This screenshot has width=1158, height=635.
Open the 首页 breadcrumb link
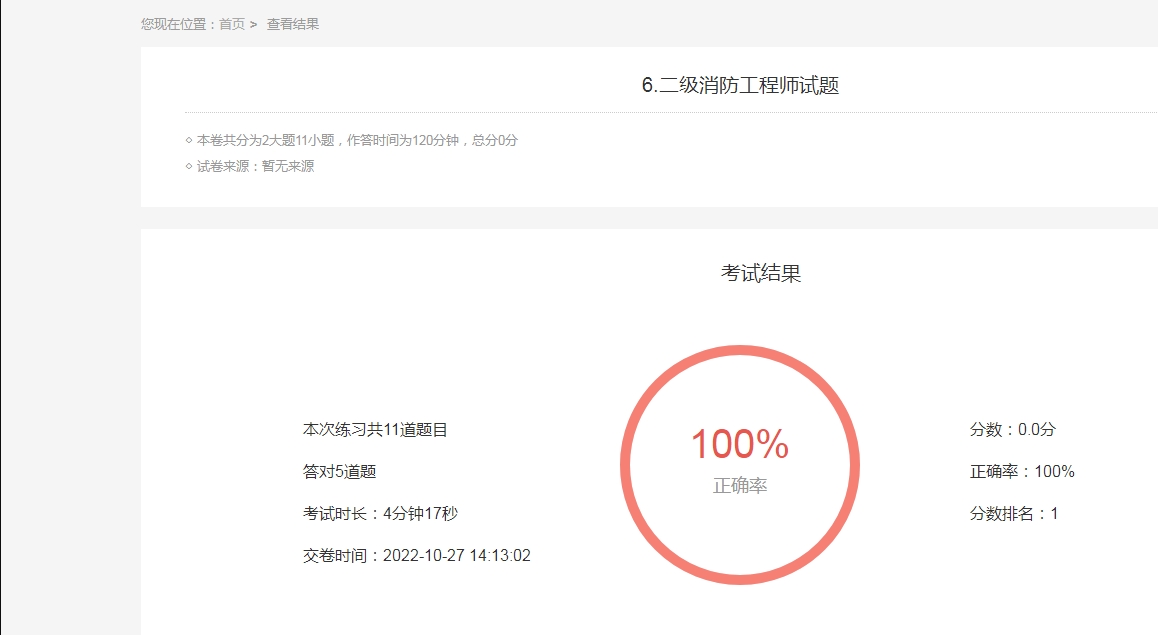pyautogui.click(x=232, y=24)
